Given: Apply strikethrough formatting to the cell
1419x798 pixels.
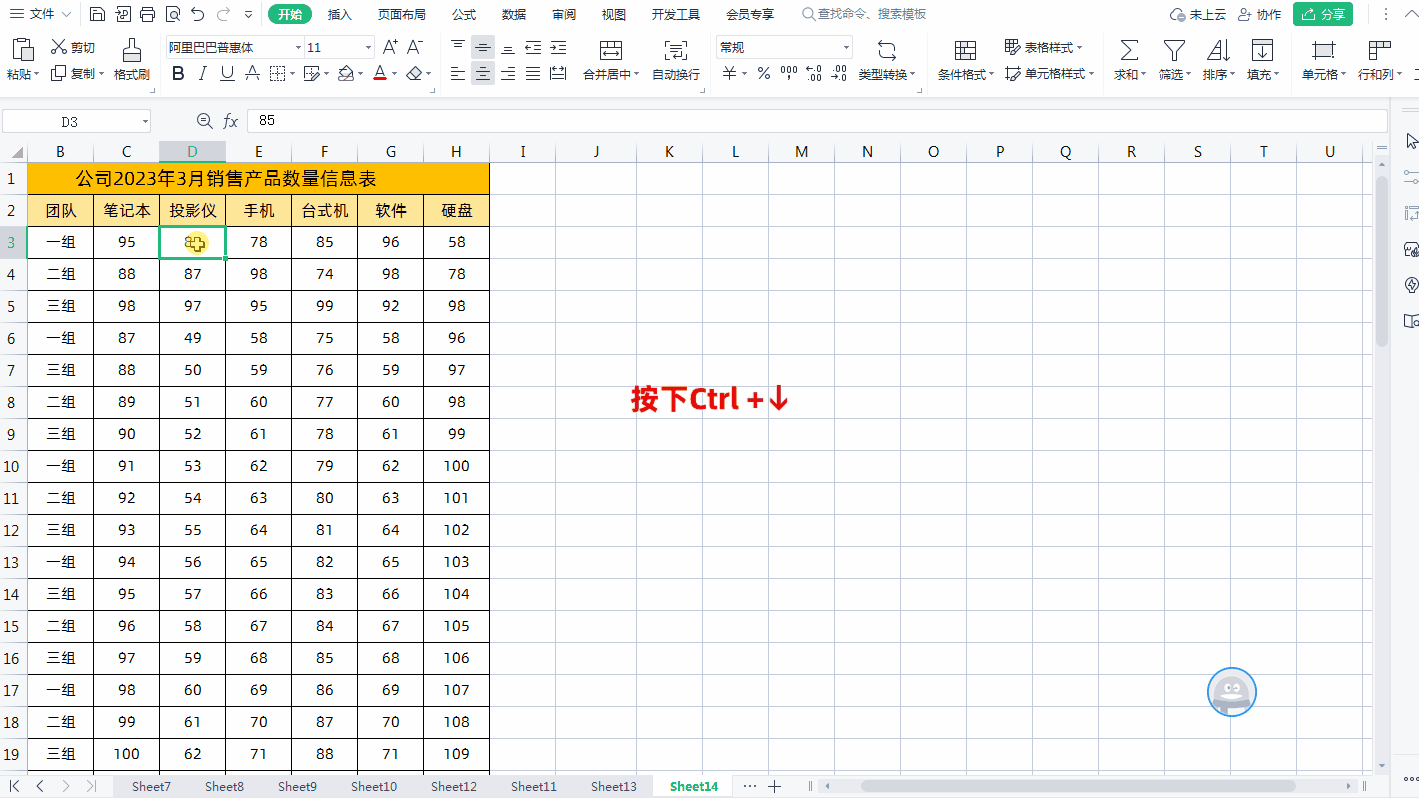Looking at the screenshot, I should (x=252, y=73).
